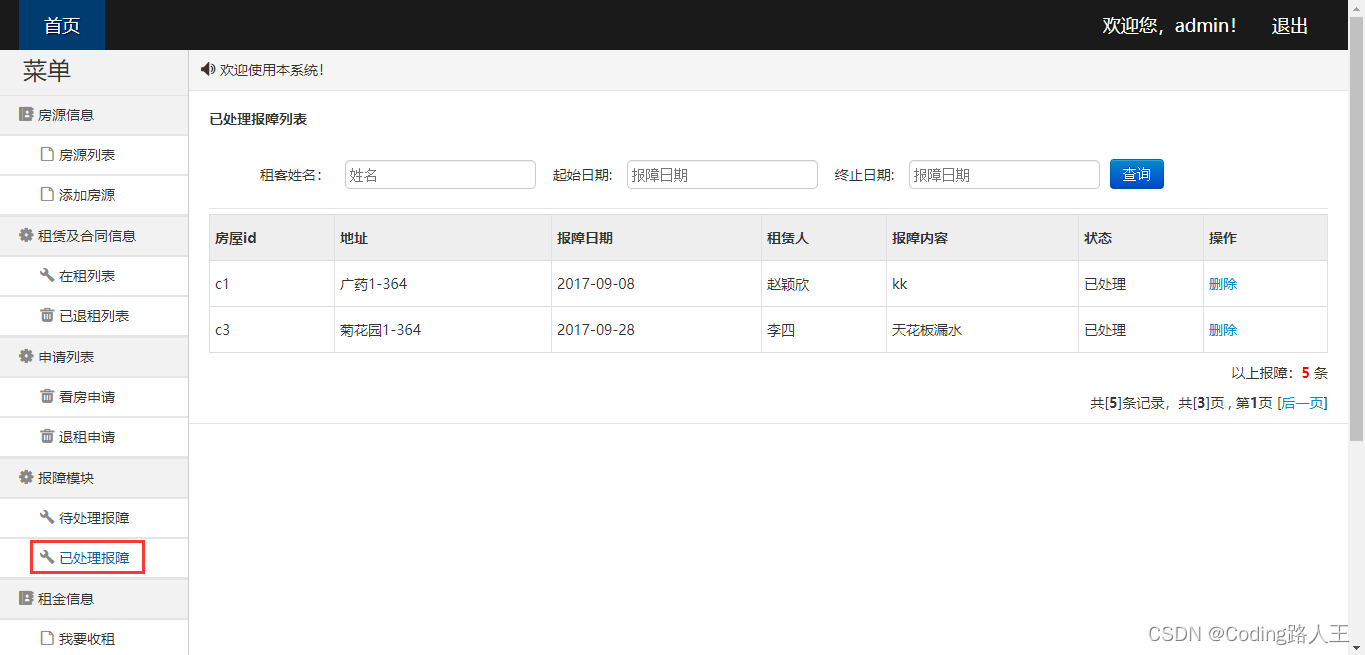
Task: Click the trash icon beside 已退租列表
Action: (x=47, y=316)
